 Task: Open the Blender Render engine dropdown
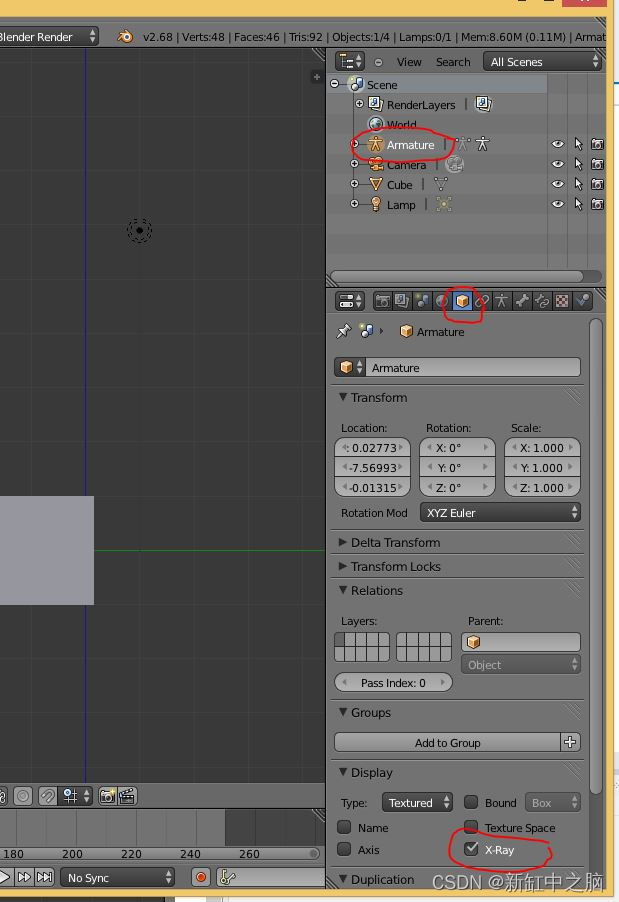(48, 37)
